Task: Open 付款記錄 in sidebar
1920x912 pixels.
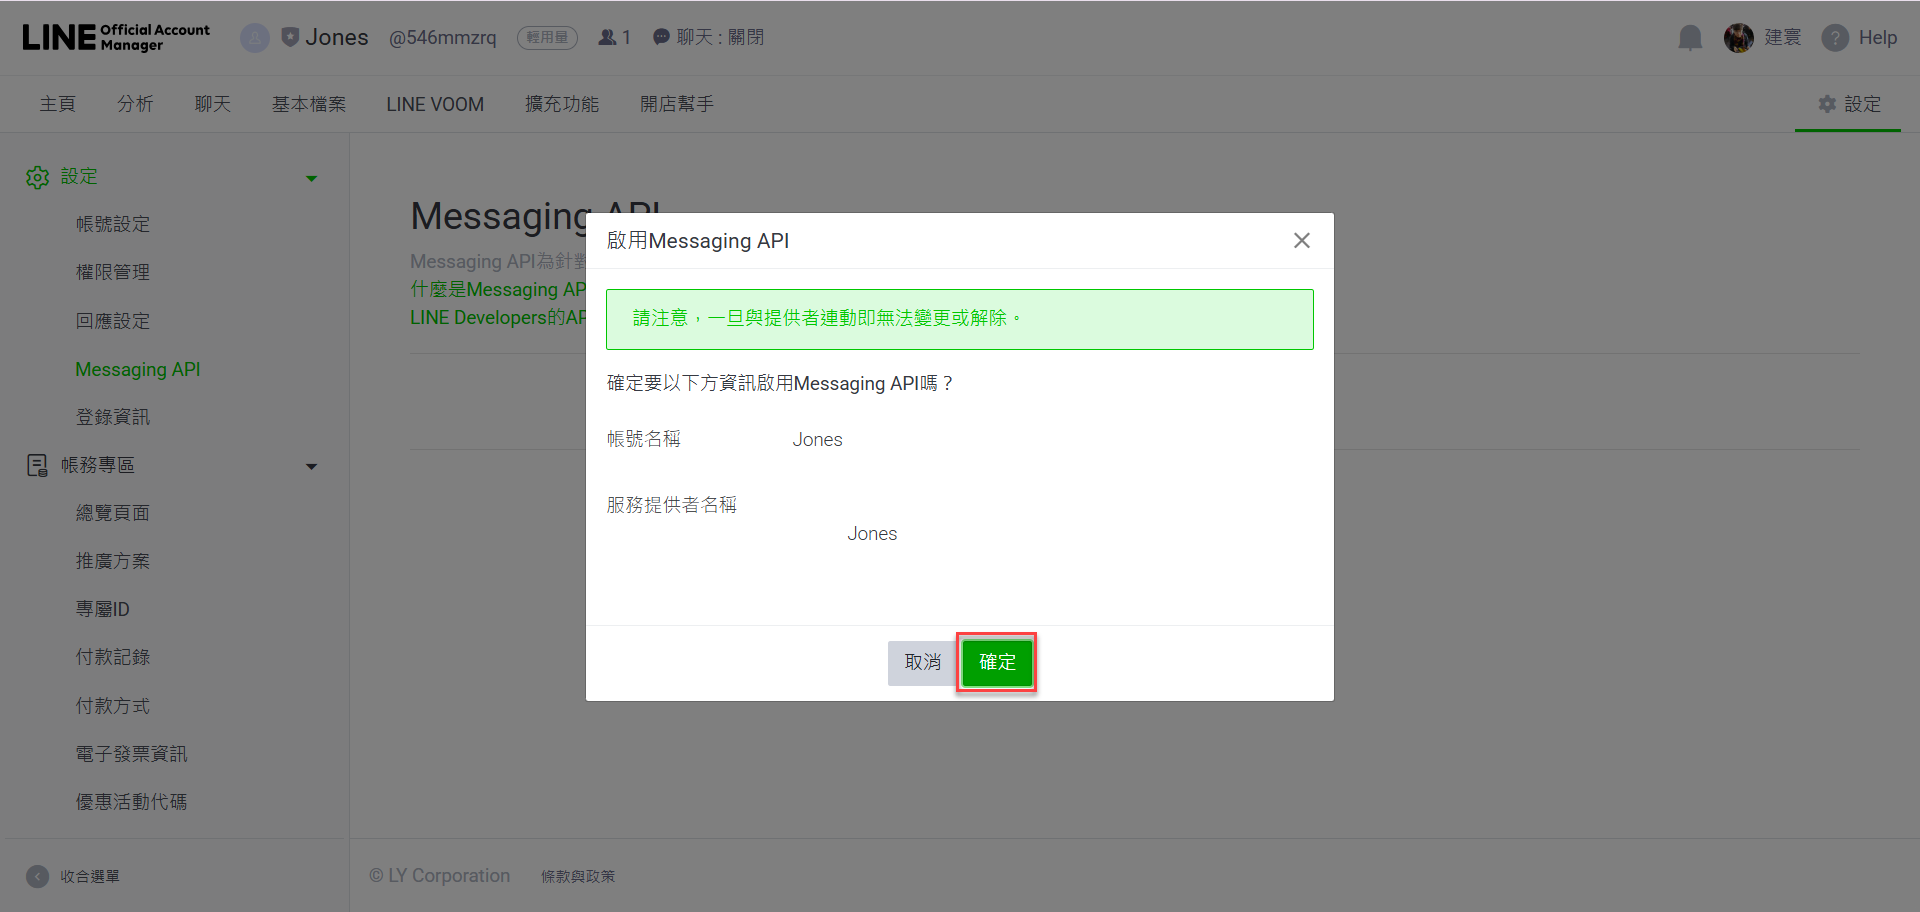Action: click(113, 657)
